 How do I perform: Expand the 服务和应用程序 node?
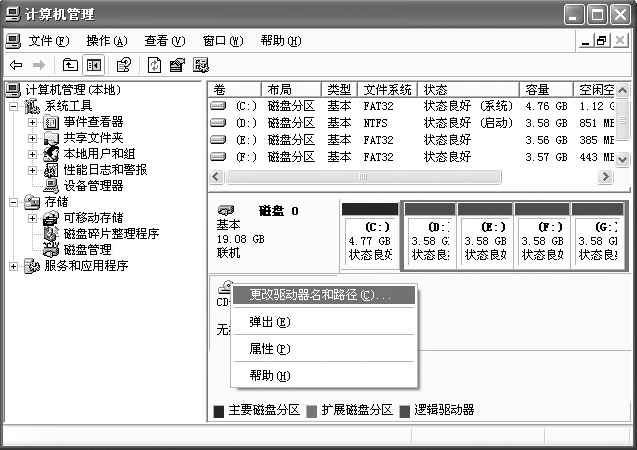(13, 266)
